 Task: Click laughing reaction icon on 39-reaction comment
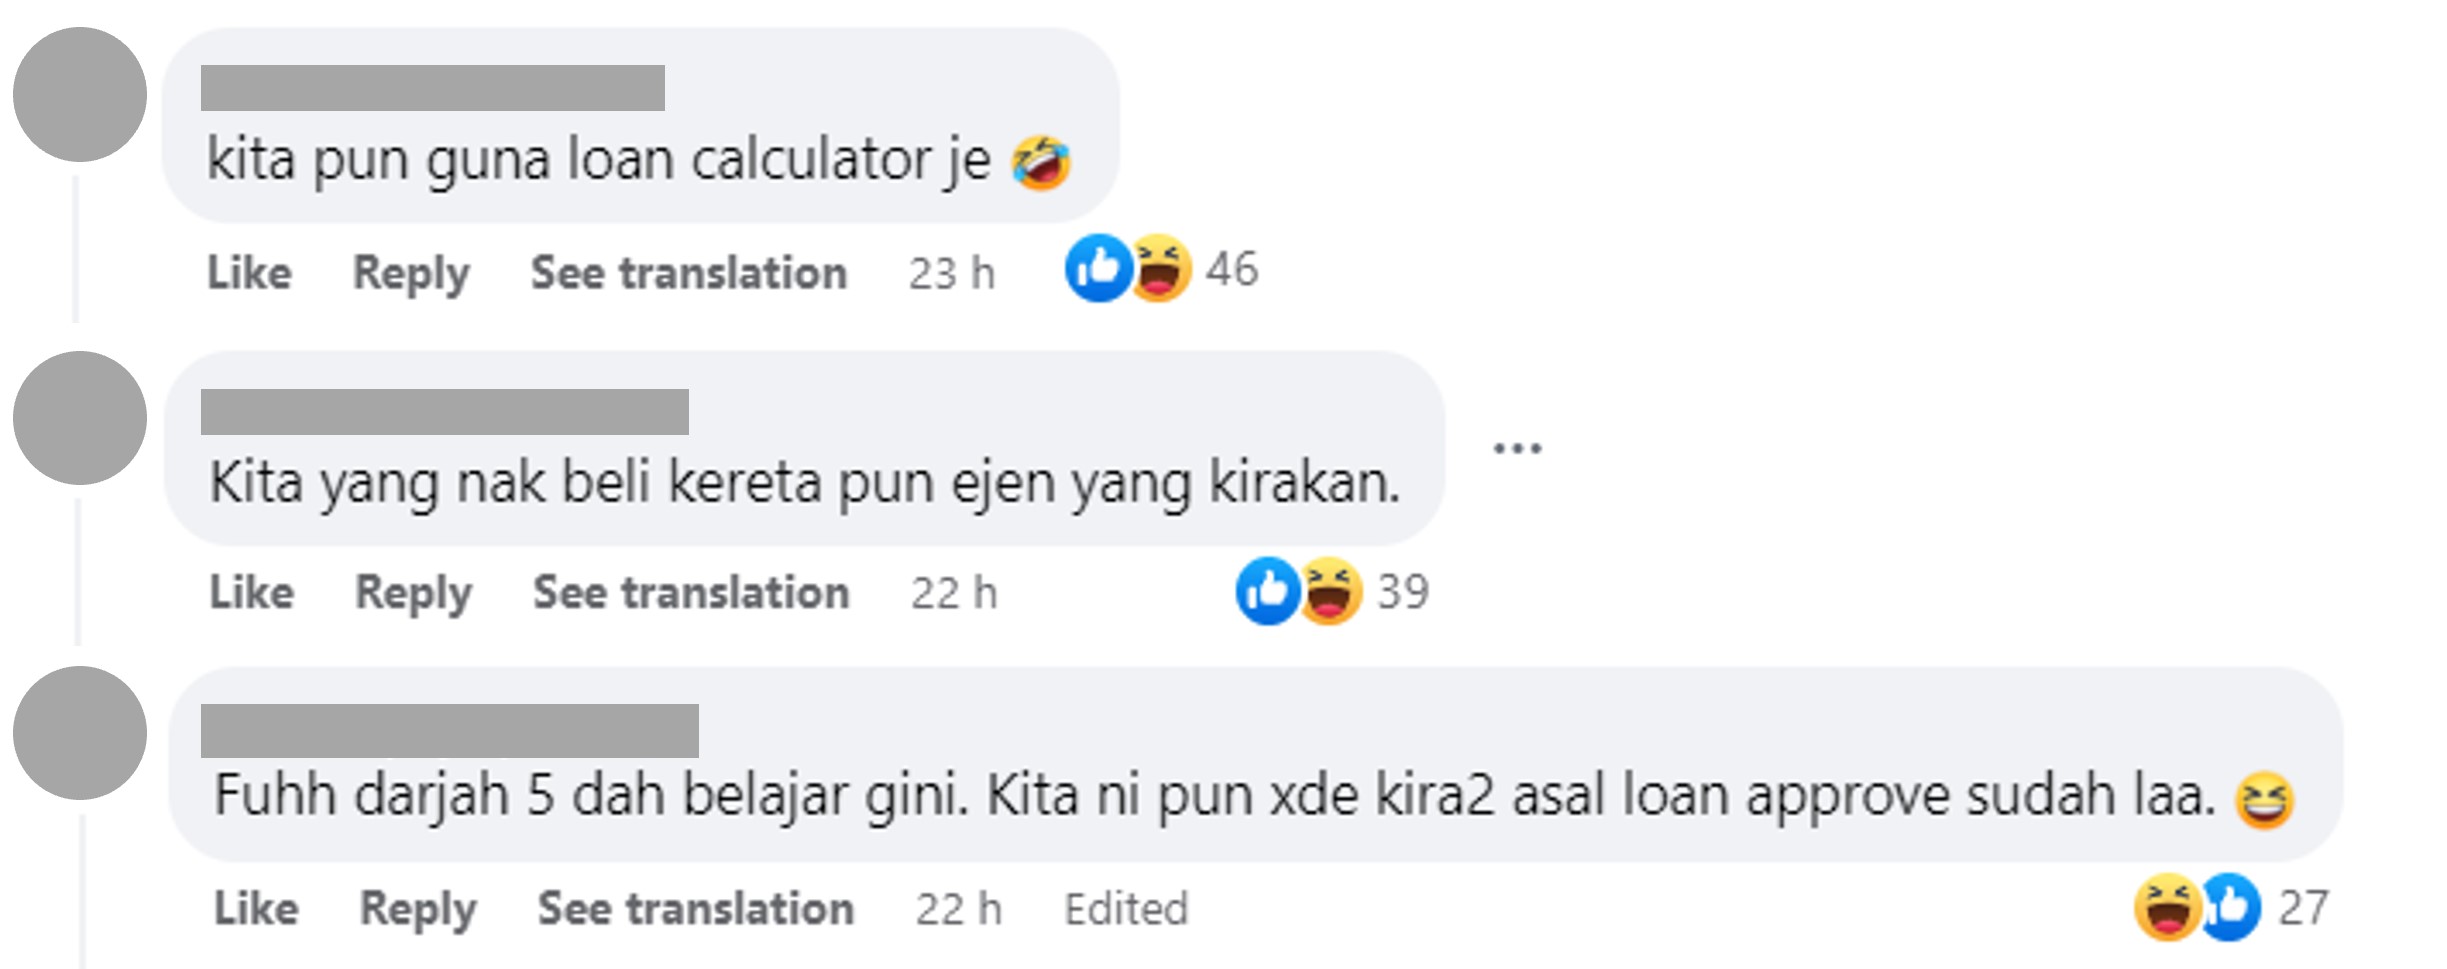point(1330,591)
